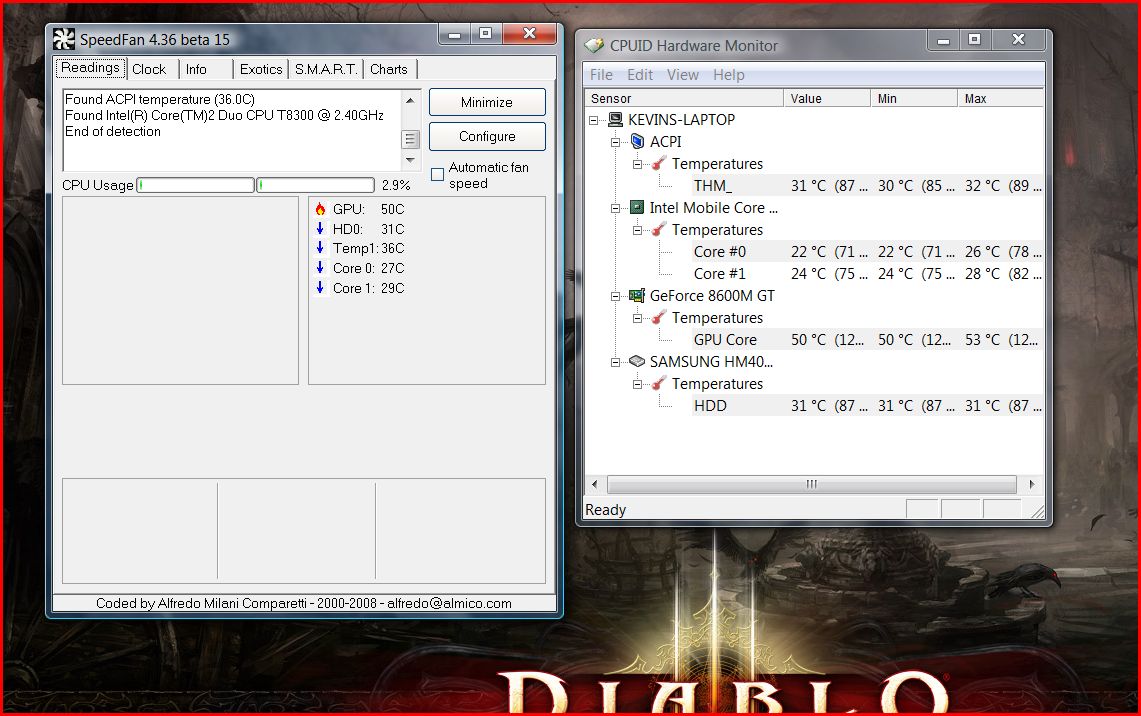Click the Core 0 down-arrow icon in SpeedFan

coord(320,268)
